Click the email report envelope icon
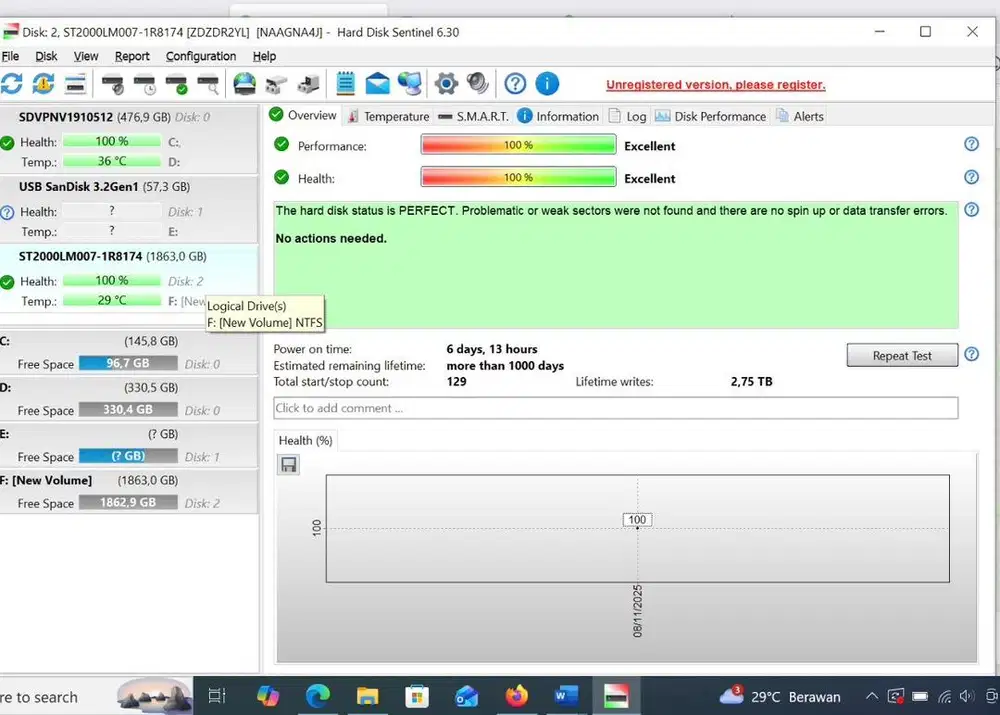The image size is (1000, 715). point(377,84)
